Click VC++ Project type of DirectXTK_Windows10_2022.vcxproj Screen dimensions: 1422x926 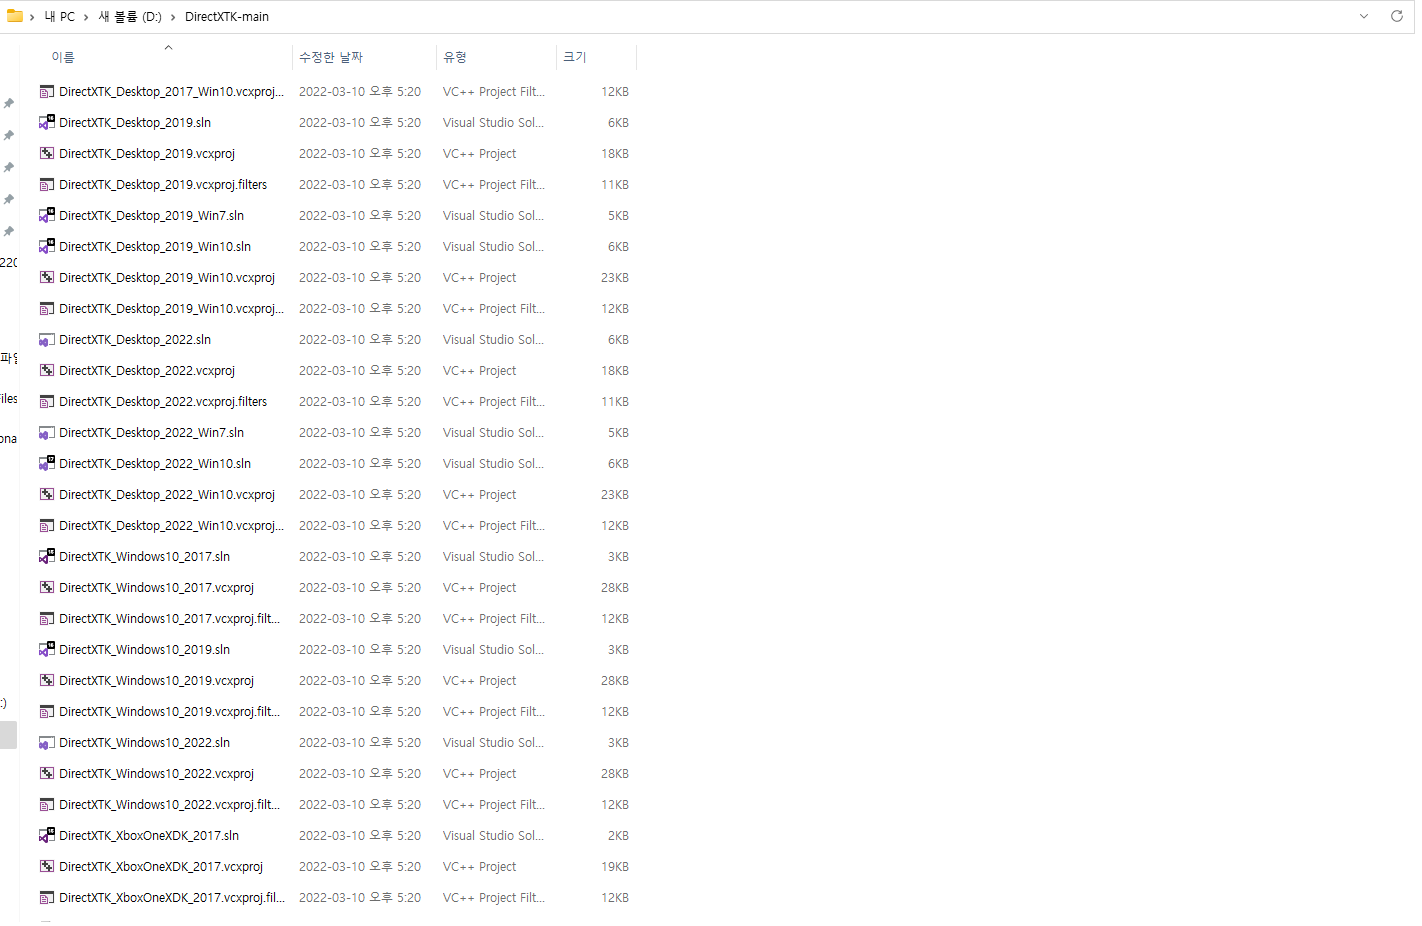[480, 774]
